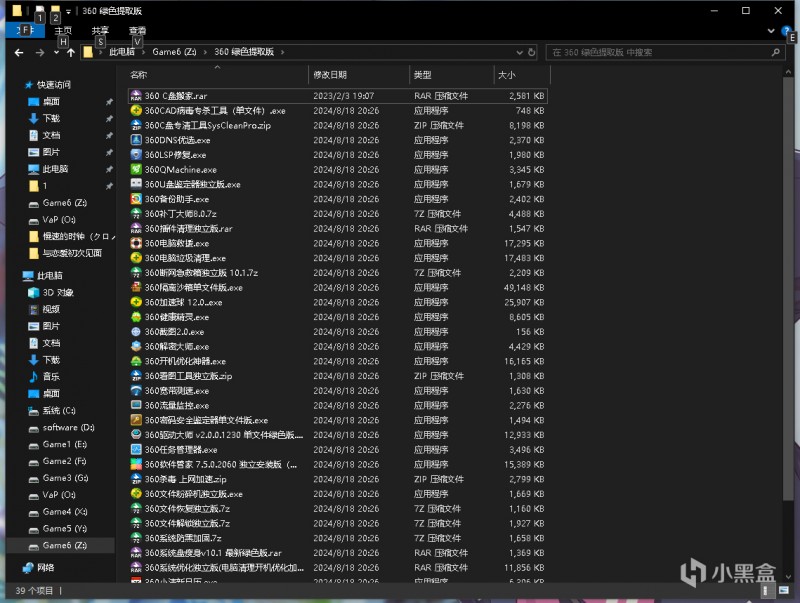This screenshot has width=800, height=603.
Task: Click the vertical scrollbar in file list
Action: click(x=788, y=289)
